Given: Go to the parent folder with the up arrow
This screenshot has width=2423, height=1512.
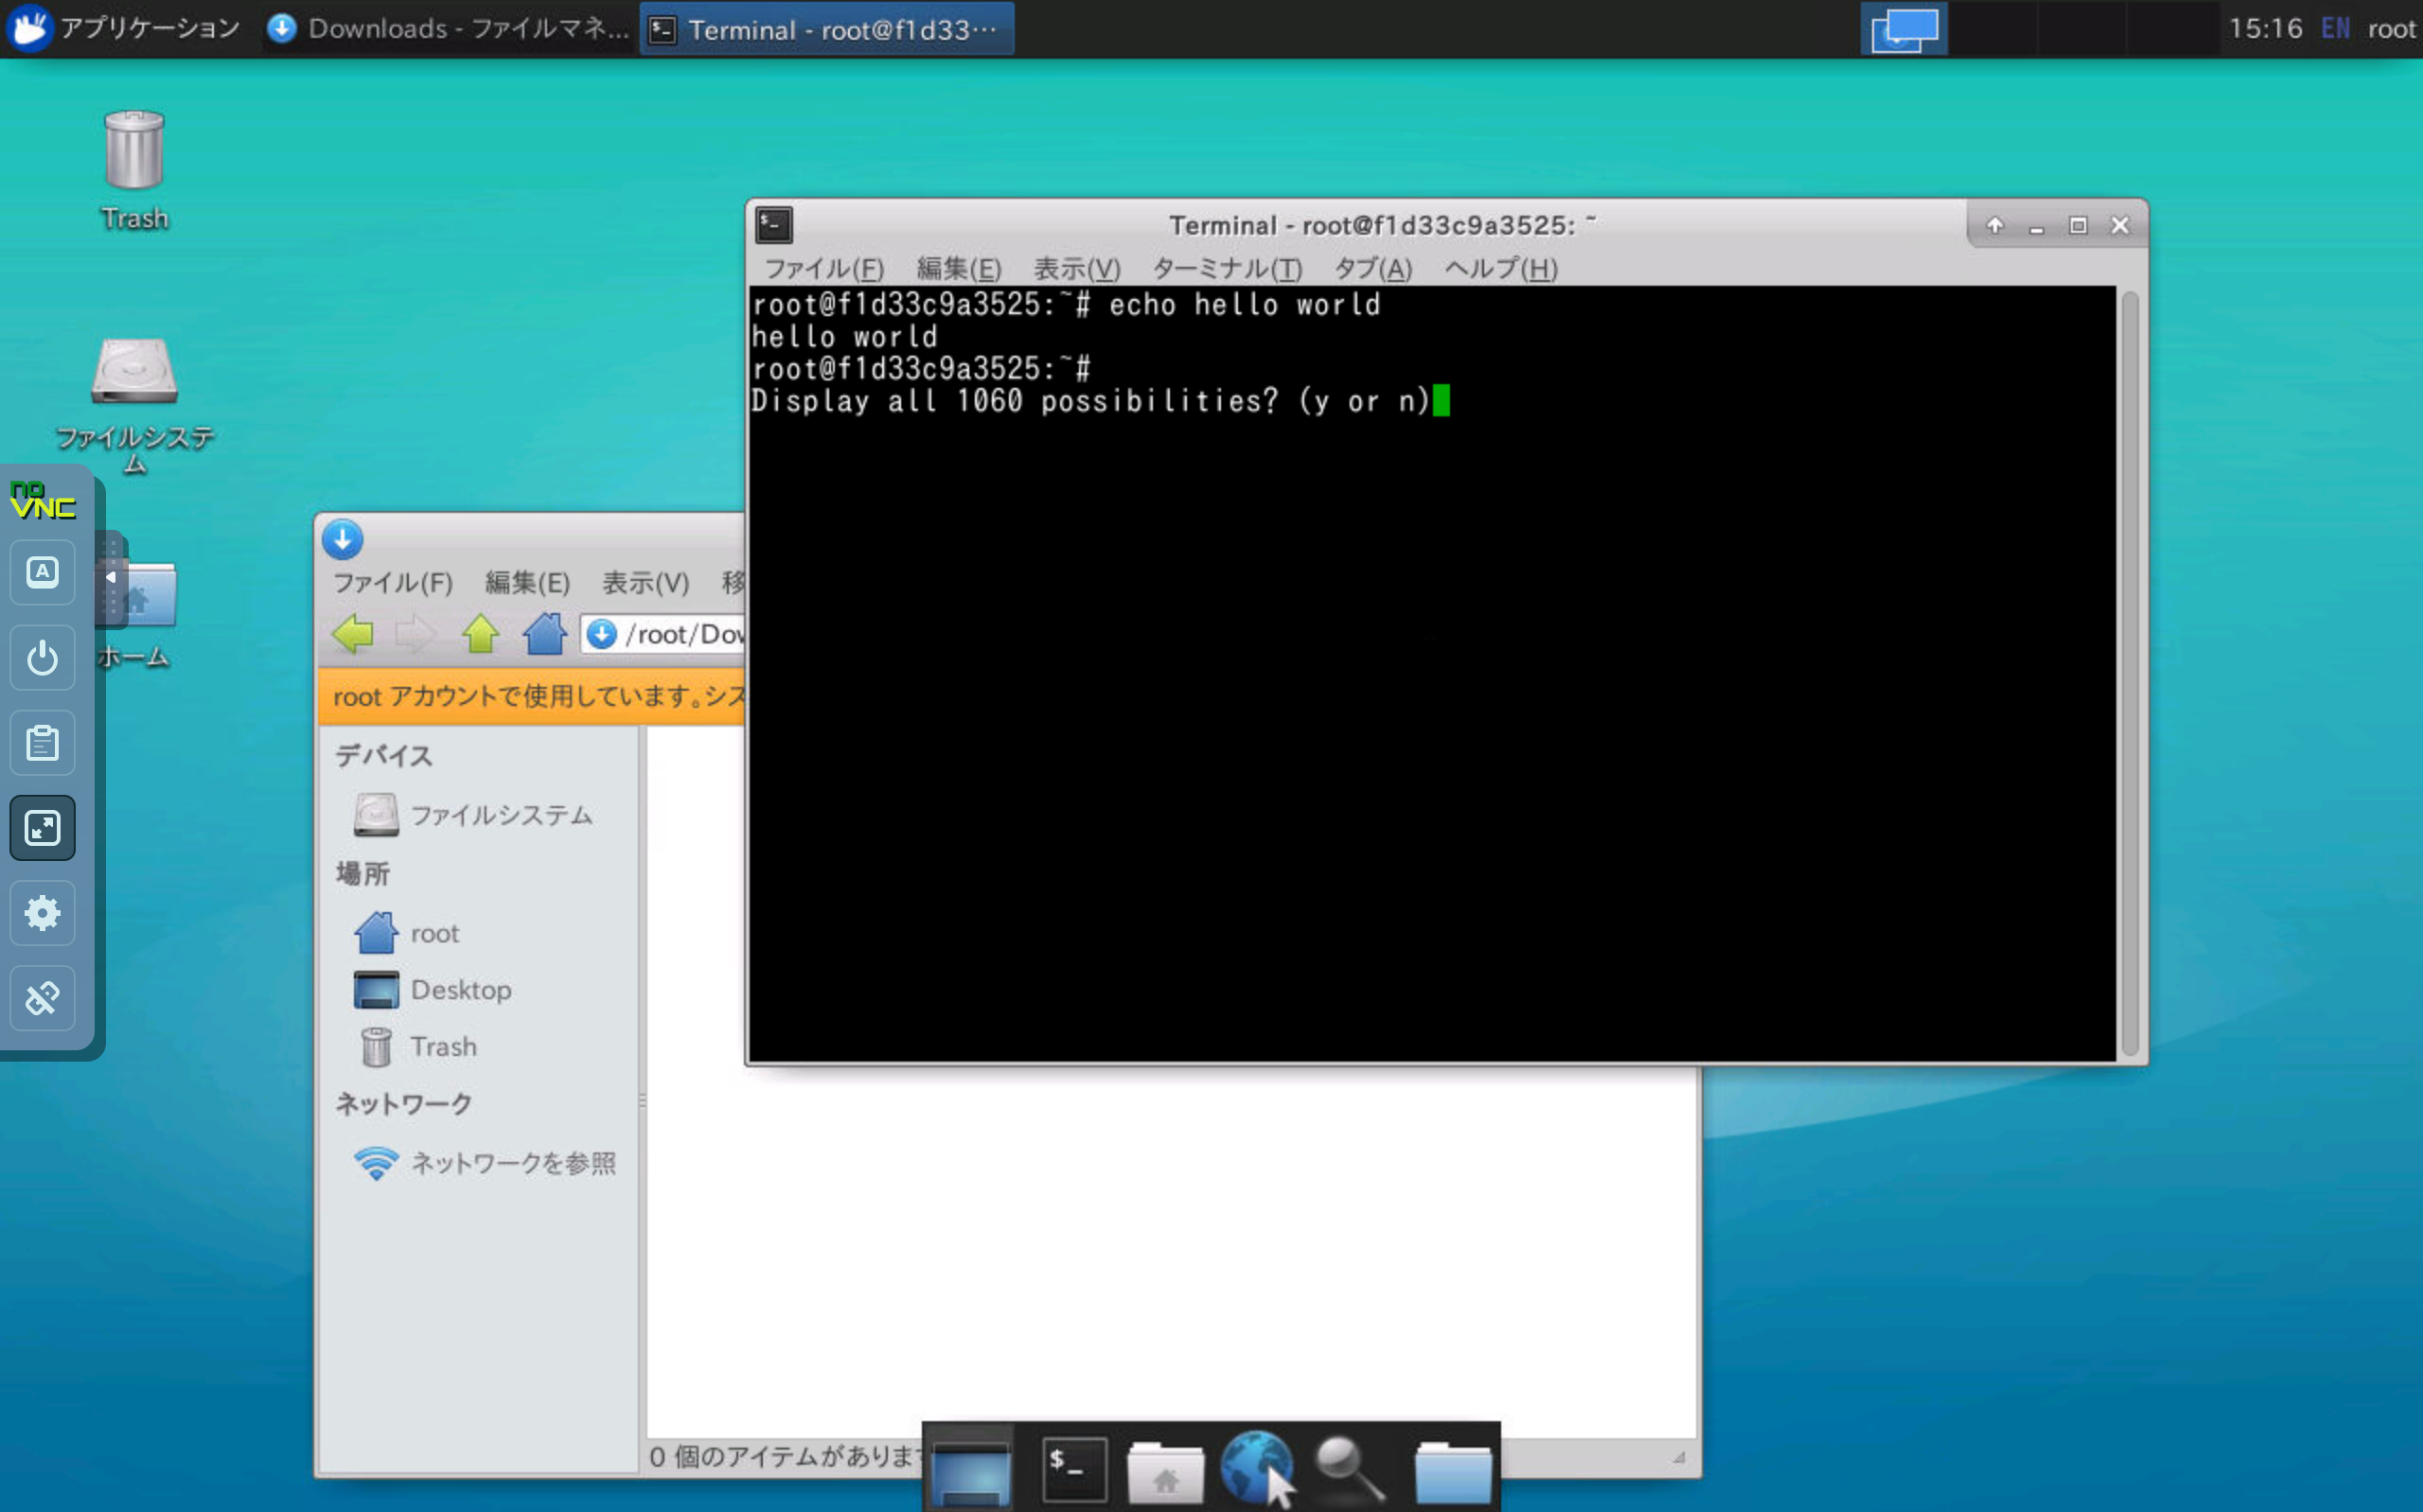Looking at the screenshot, I should (x=480, y=634).
